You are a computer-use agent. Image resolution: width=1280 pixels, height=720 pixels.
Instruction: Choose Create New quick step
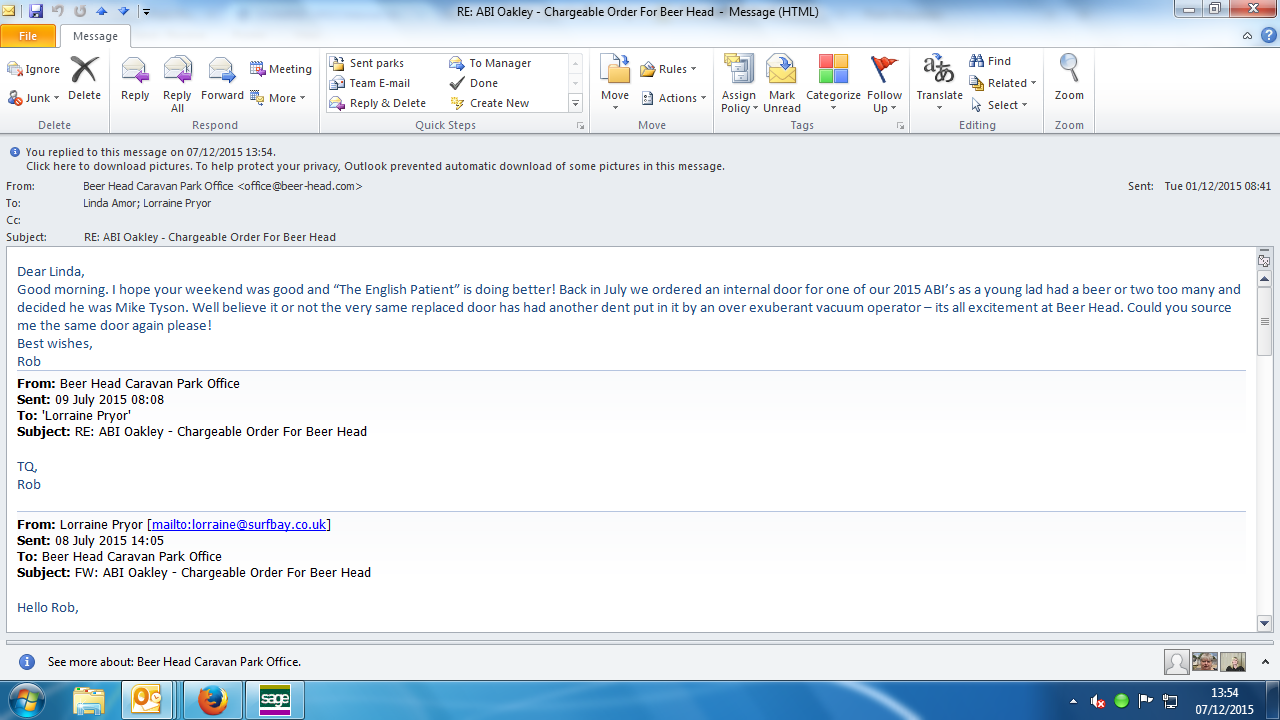click(490, 103)
